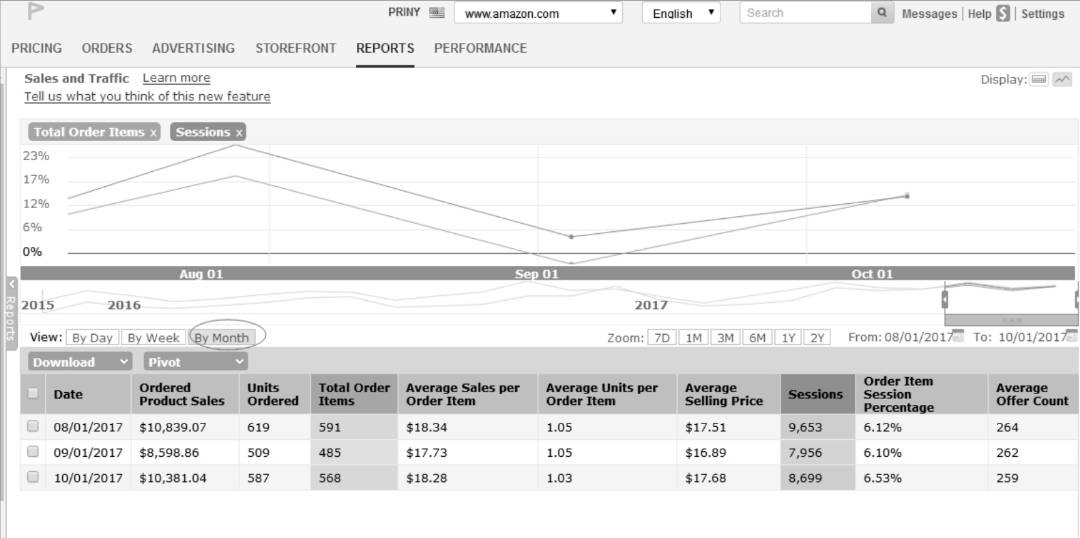
Task: Click the S badge icon beside Help
Action: pos(1003,13)
